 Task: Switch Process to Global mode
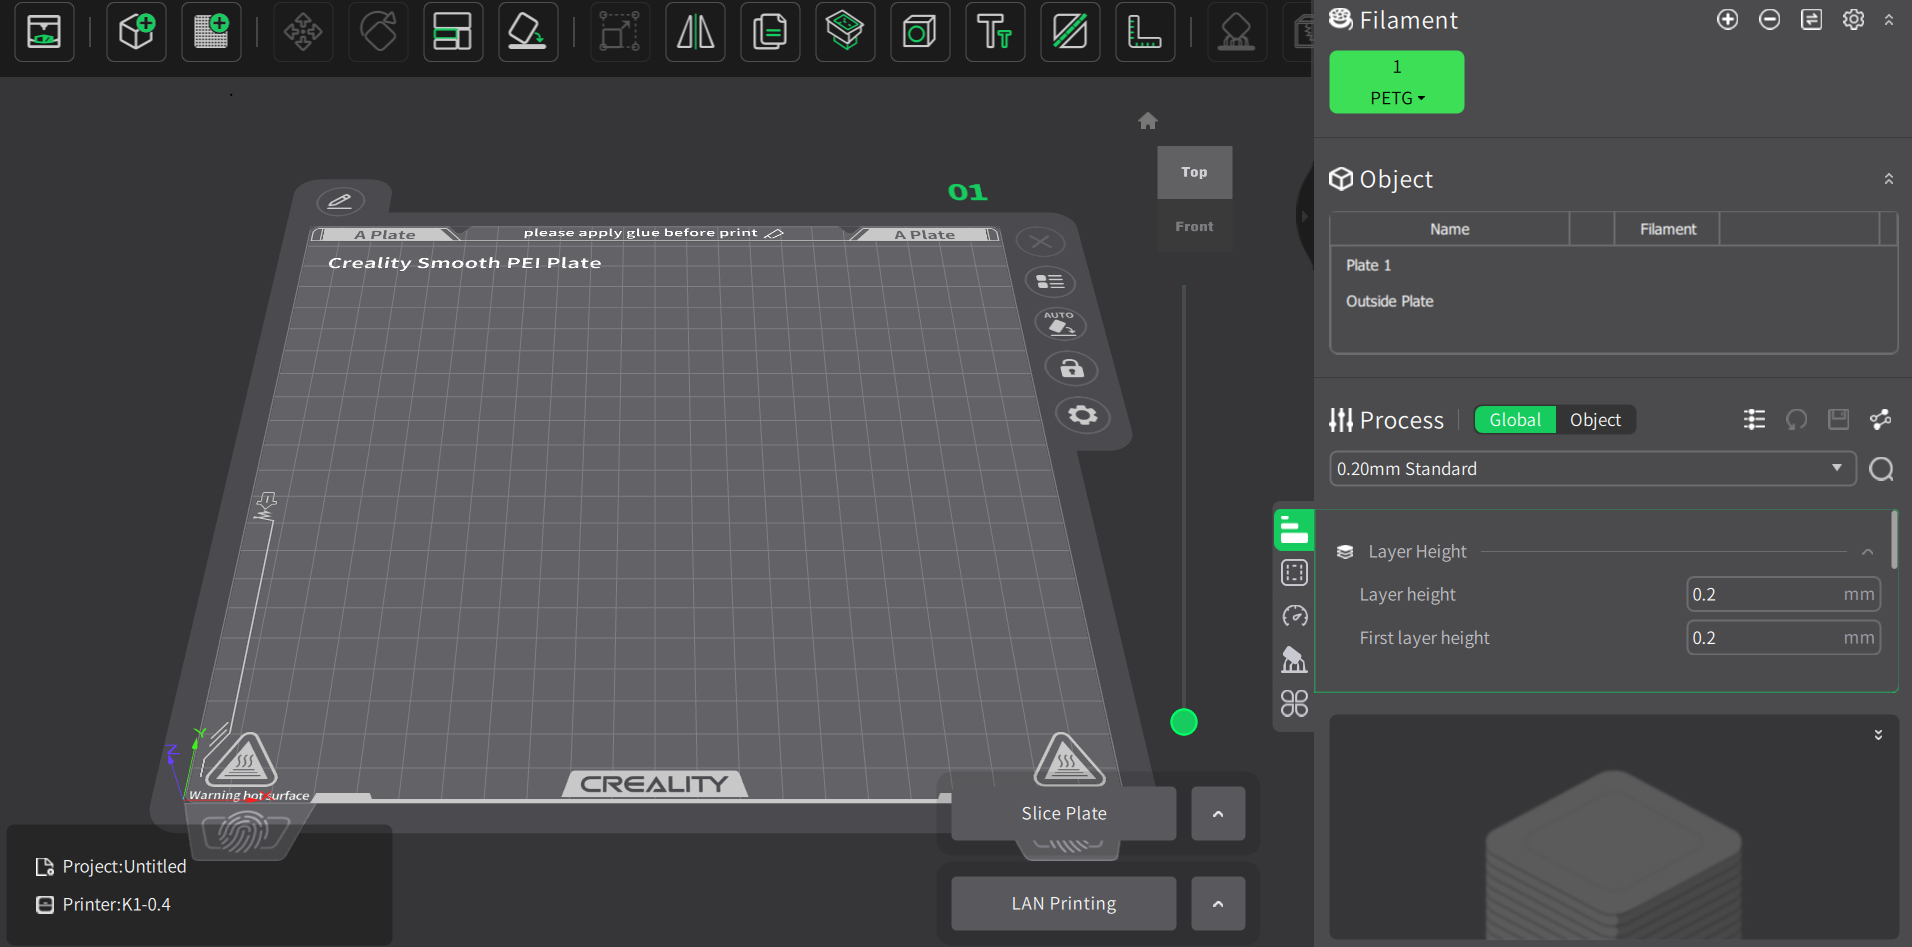1515,420
